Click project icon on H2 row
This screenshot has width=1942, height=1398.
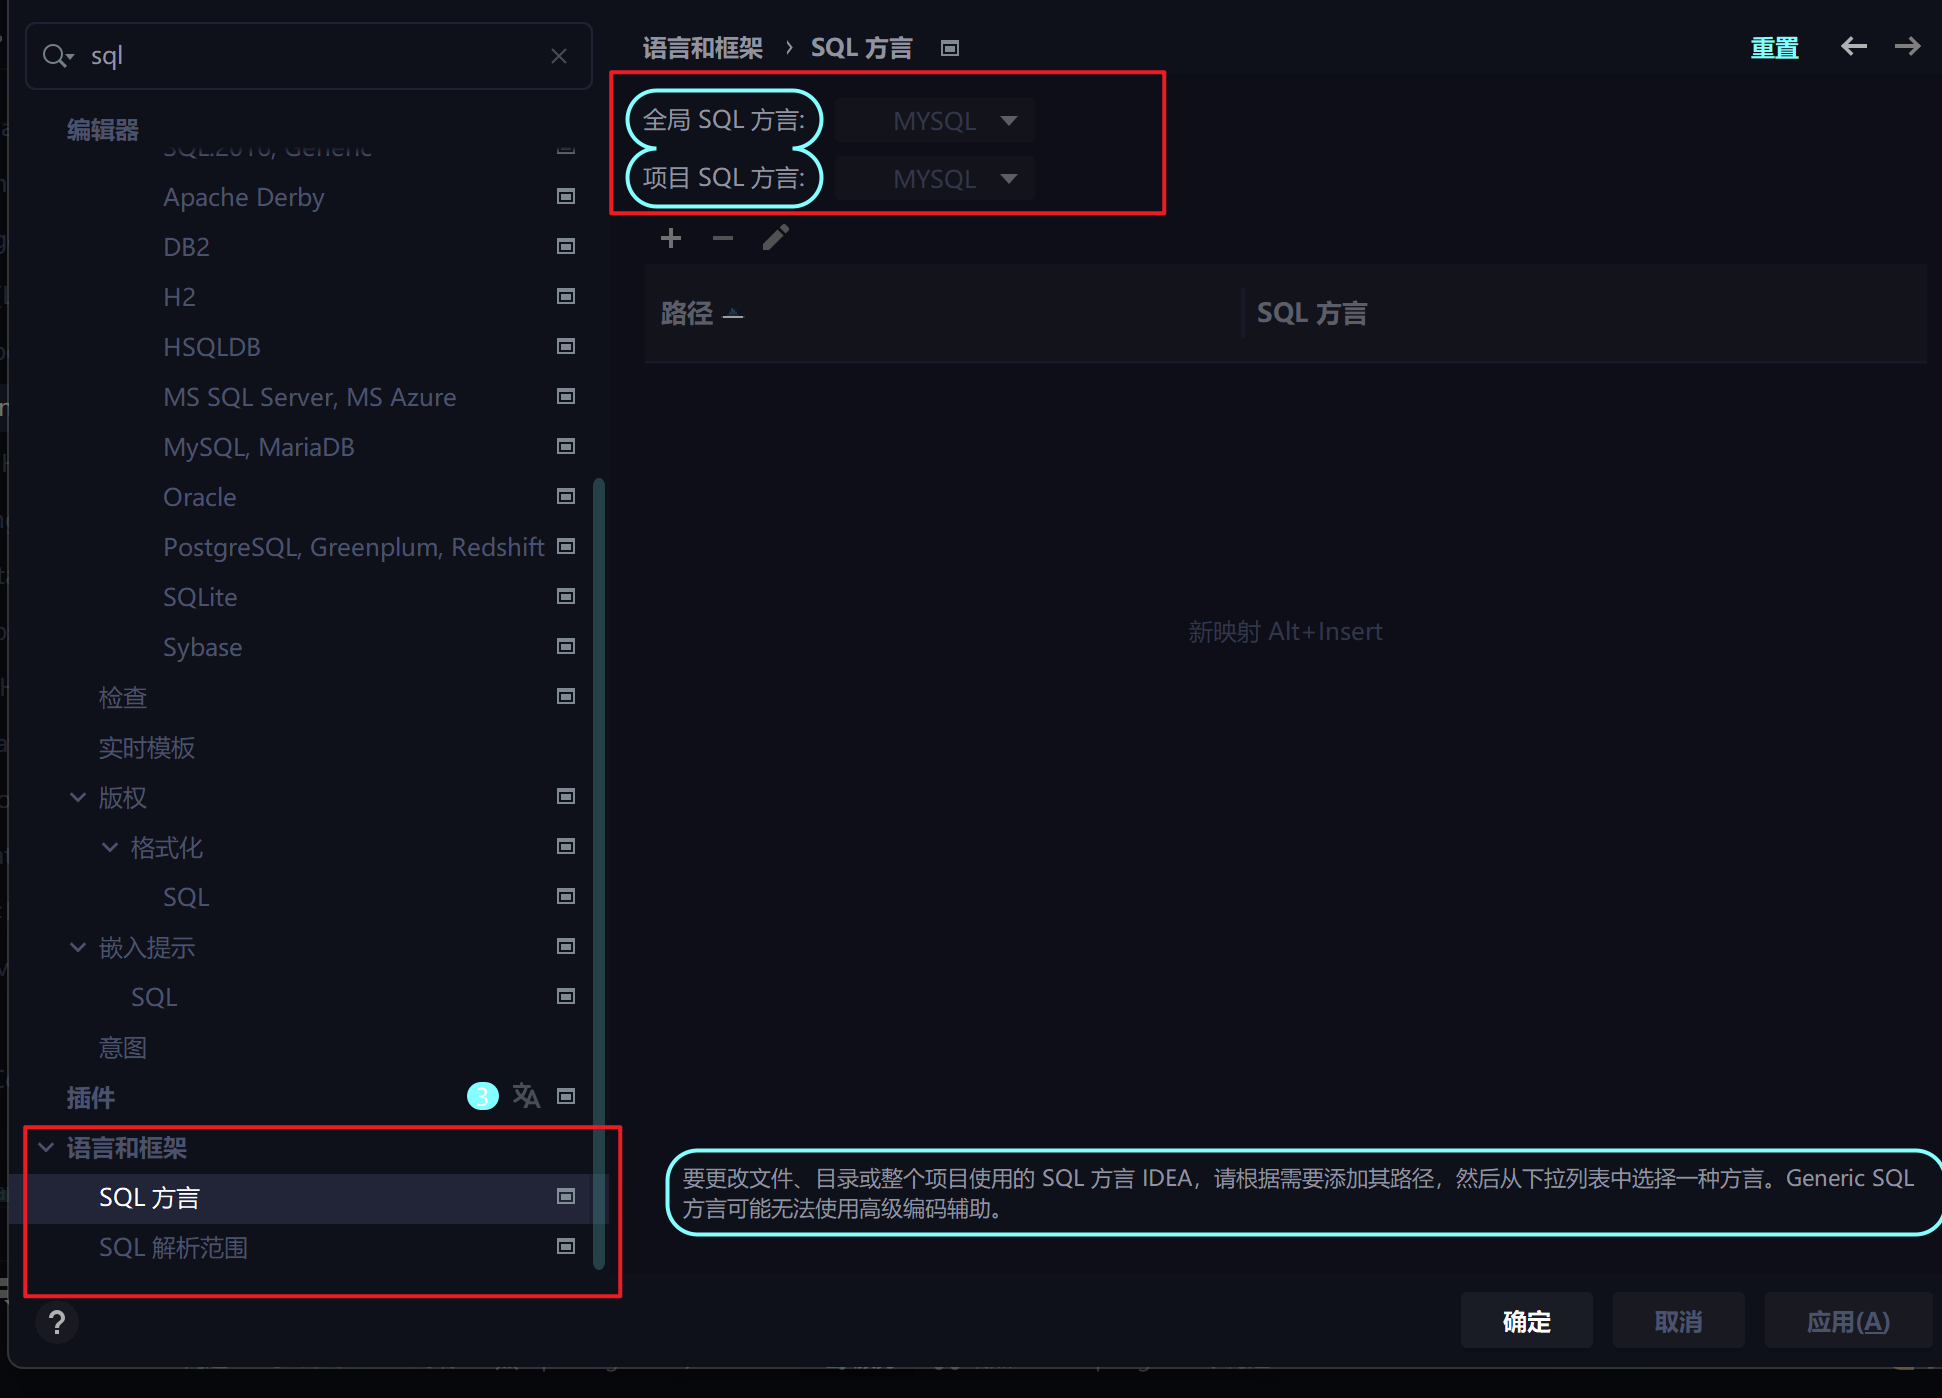coord(566,296)
